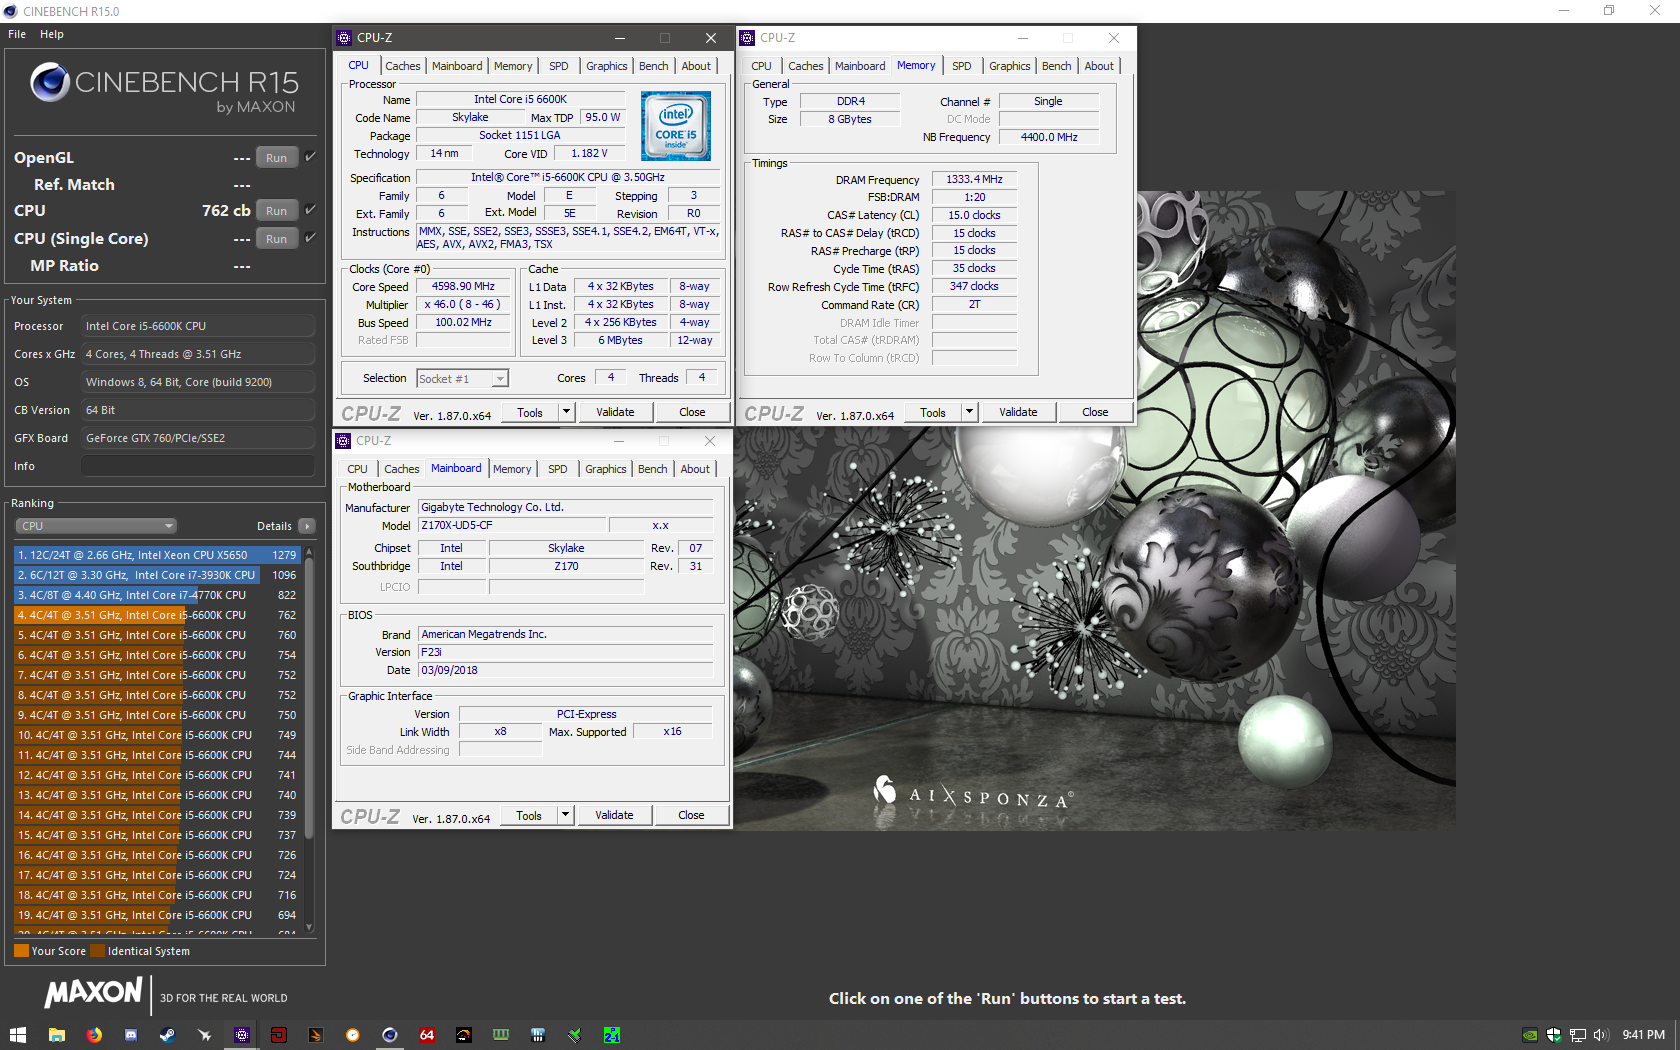Expand Tools arrow in the Memory window
This screenshot has height=1050, width=1680.
tap(969, 412)
